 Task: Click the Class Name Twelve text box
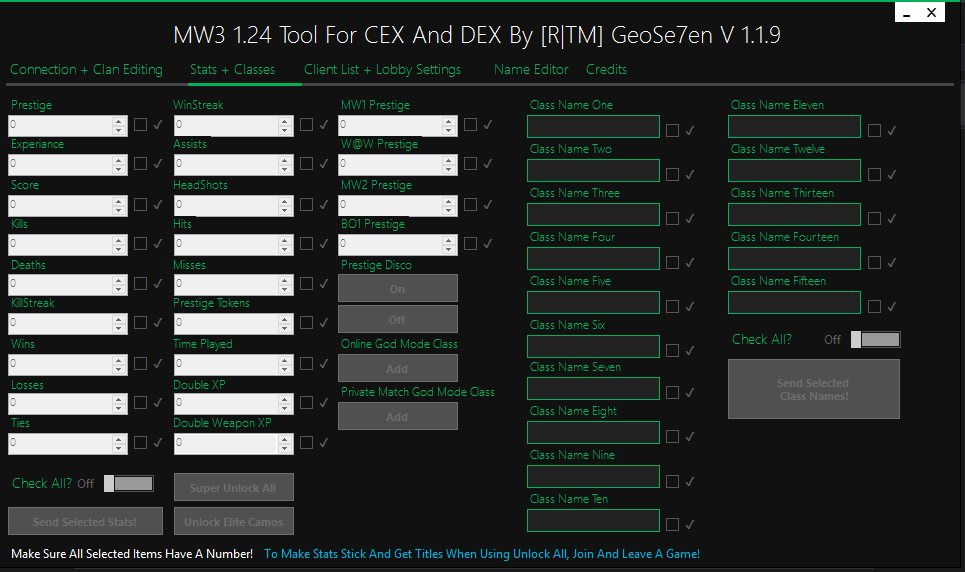pyautogui.click(x=795, y=171)
